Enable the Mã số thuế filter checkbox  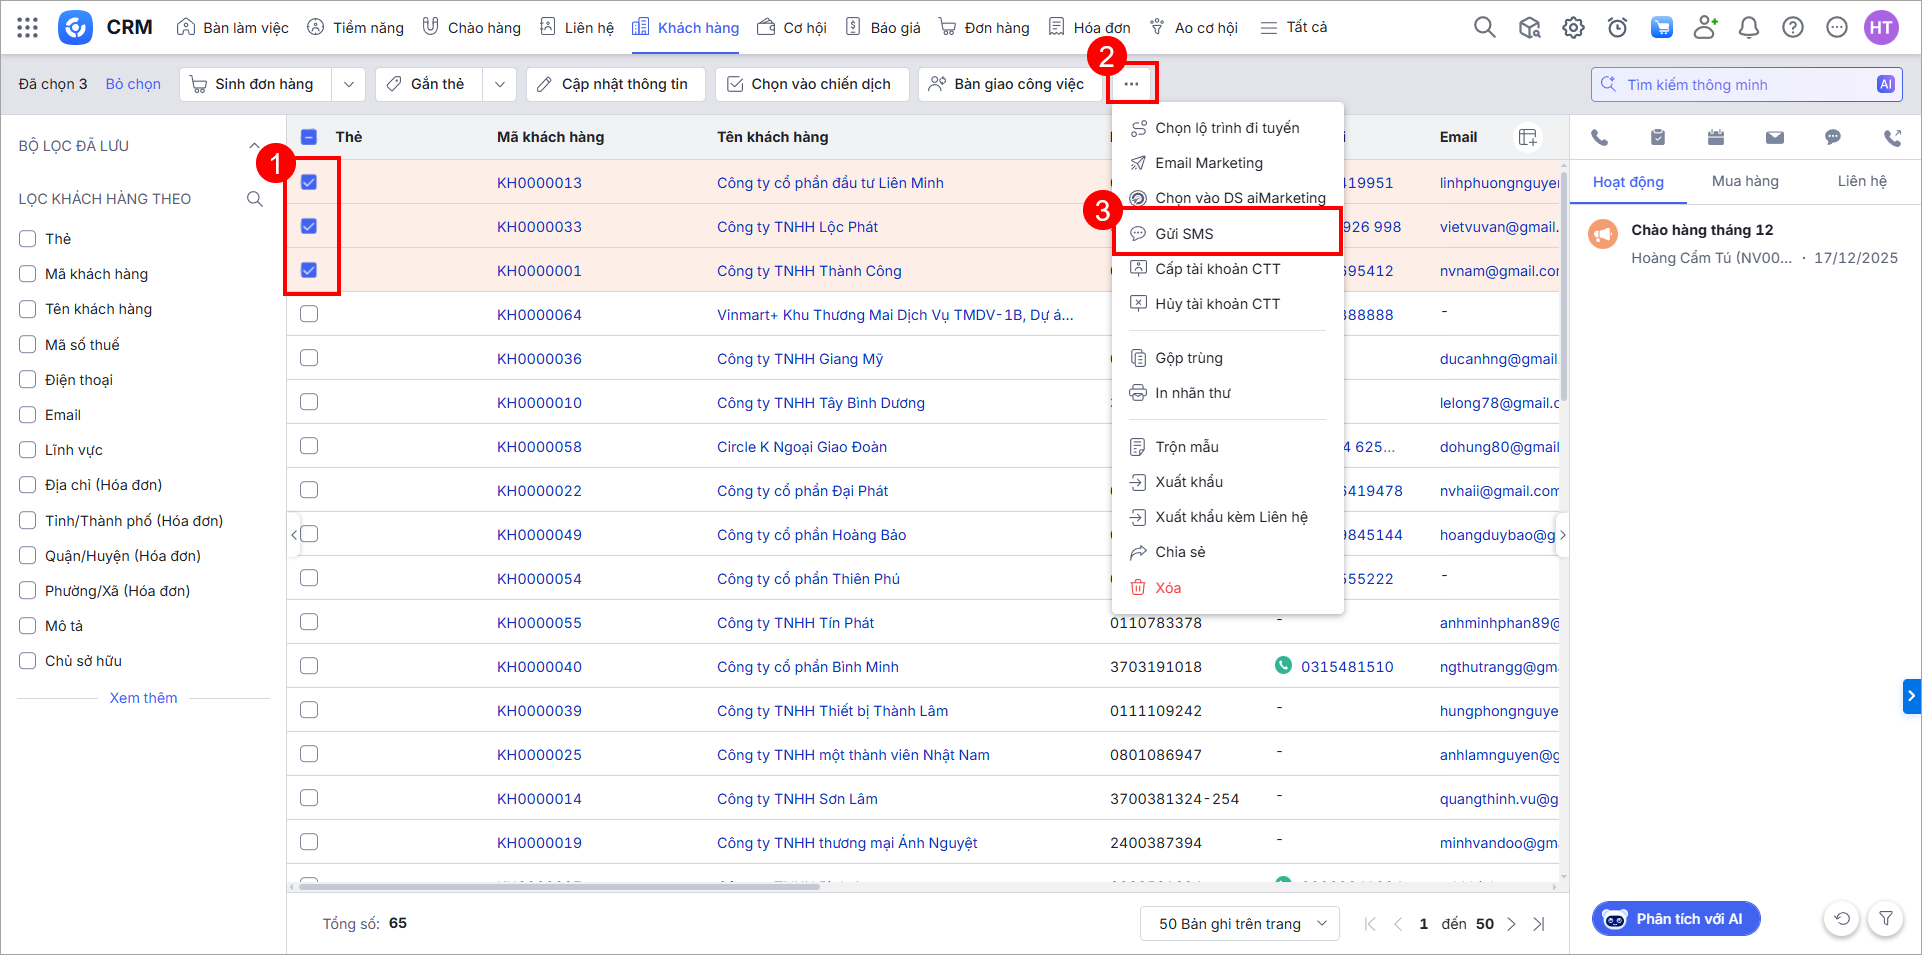(x=28, y=345)
